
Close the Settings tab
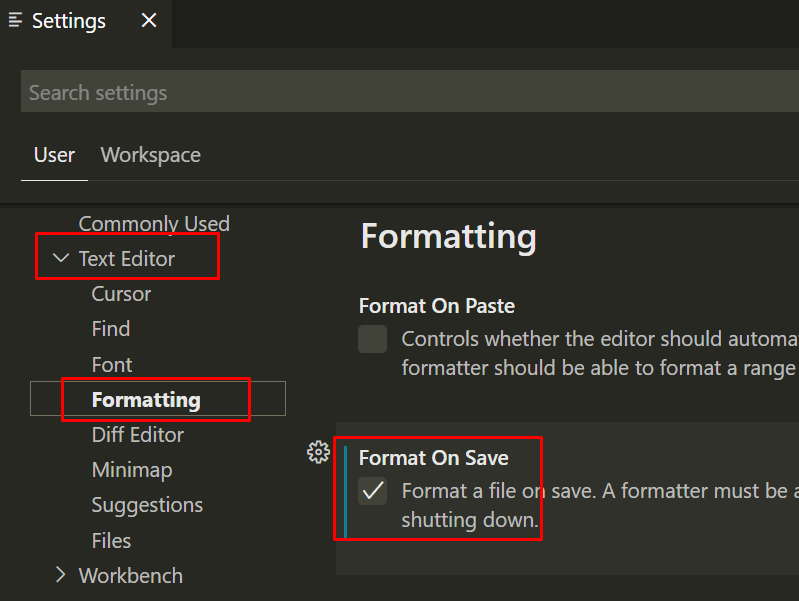pos(149,20)
